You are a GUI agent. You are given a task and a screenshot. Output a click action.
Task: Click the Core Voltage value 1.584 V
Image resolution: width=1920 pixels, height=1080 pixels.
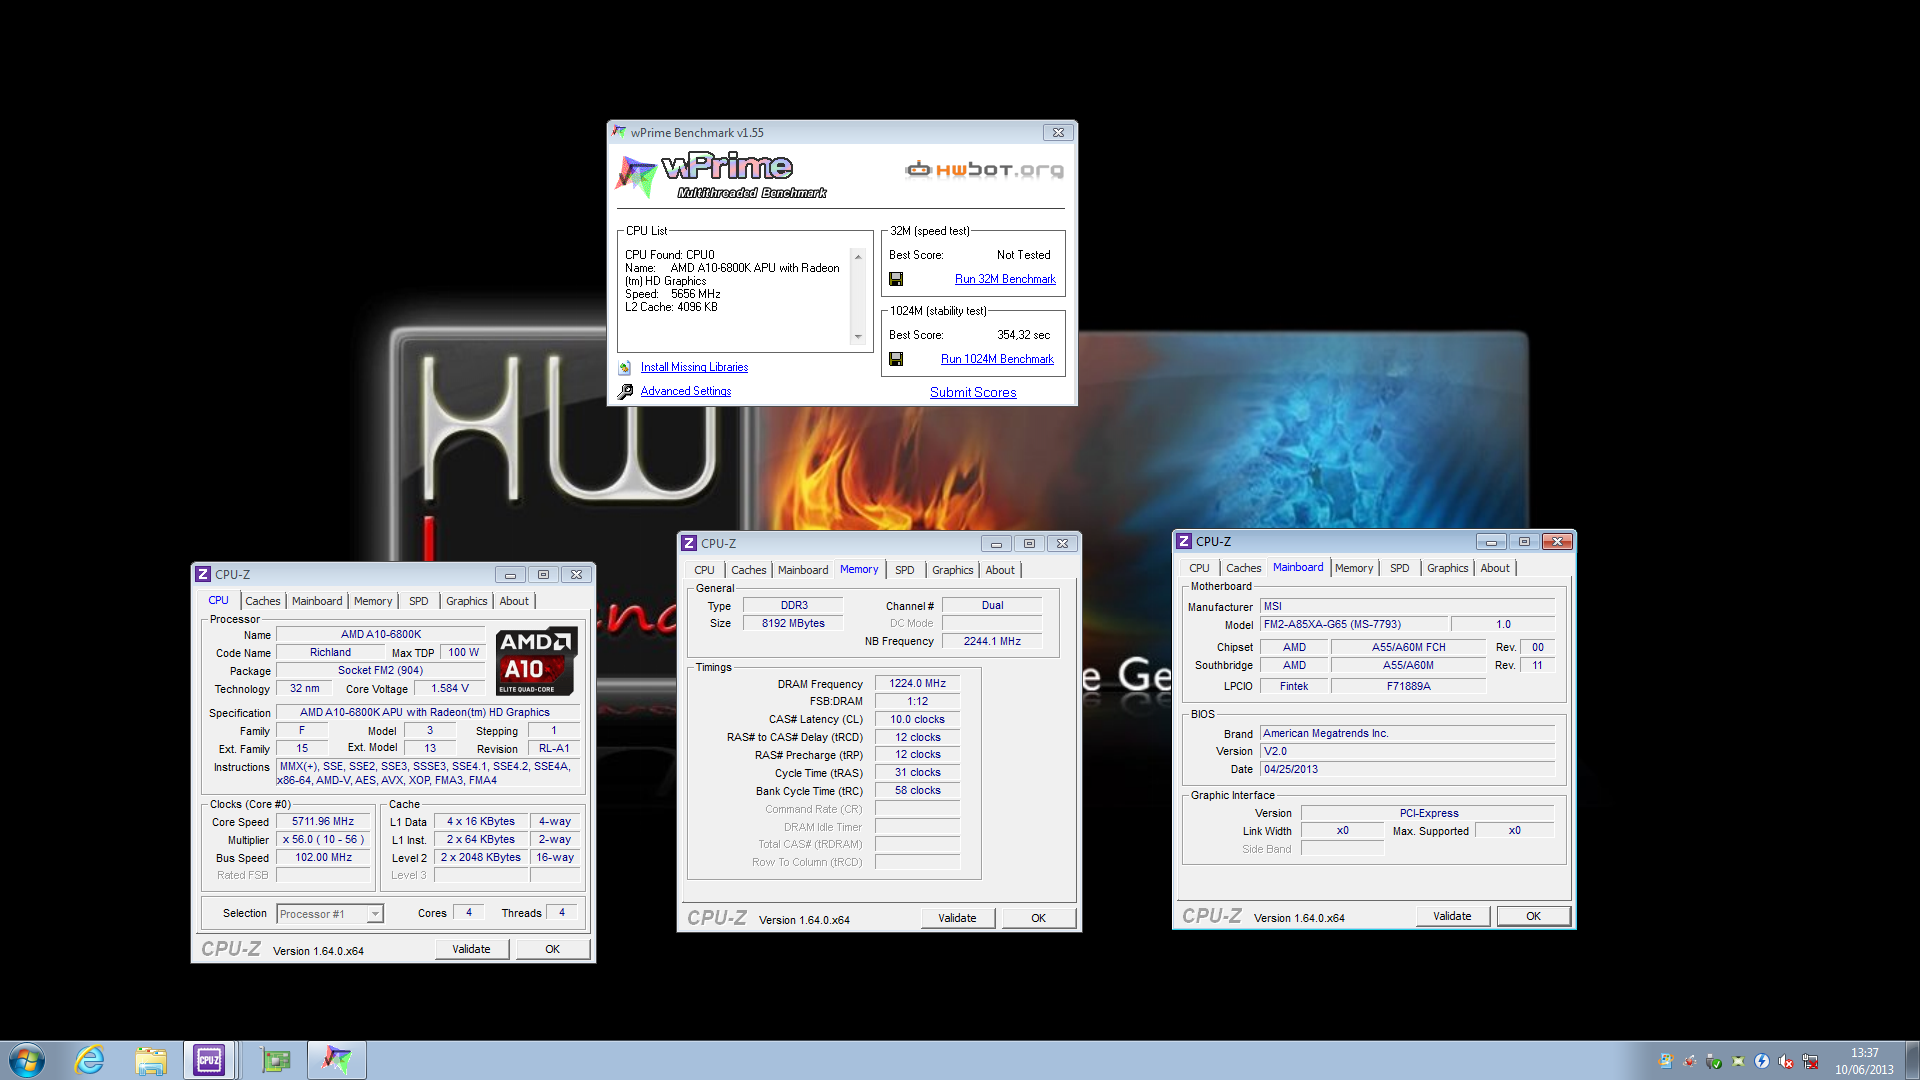pos(449,688)
